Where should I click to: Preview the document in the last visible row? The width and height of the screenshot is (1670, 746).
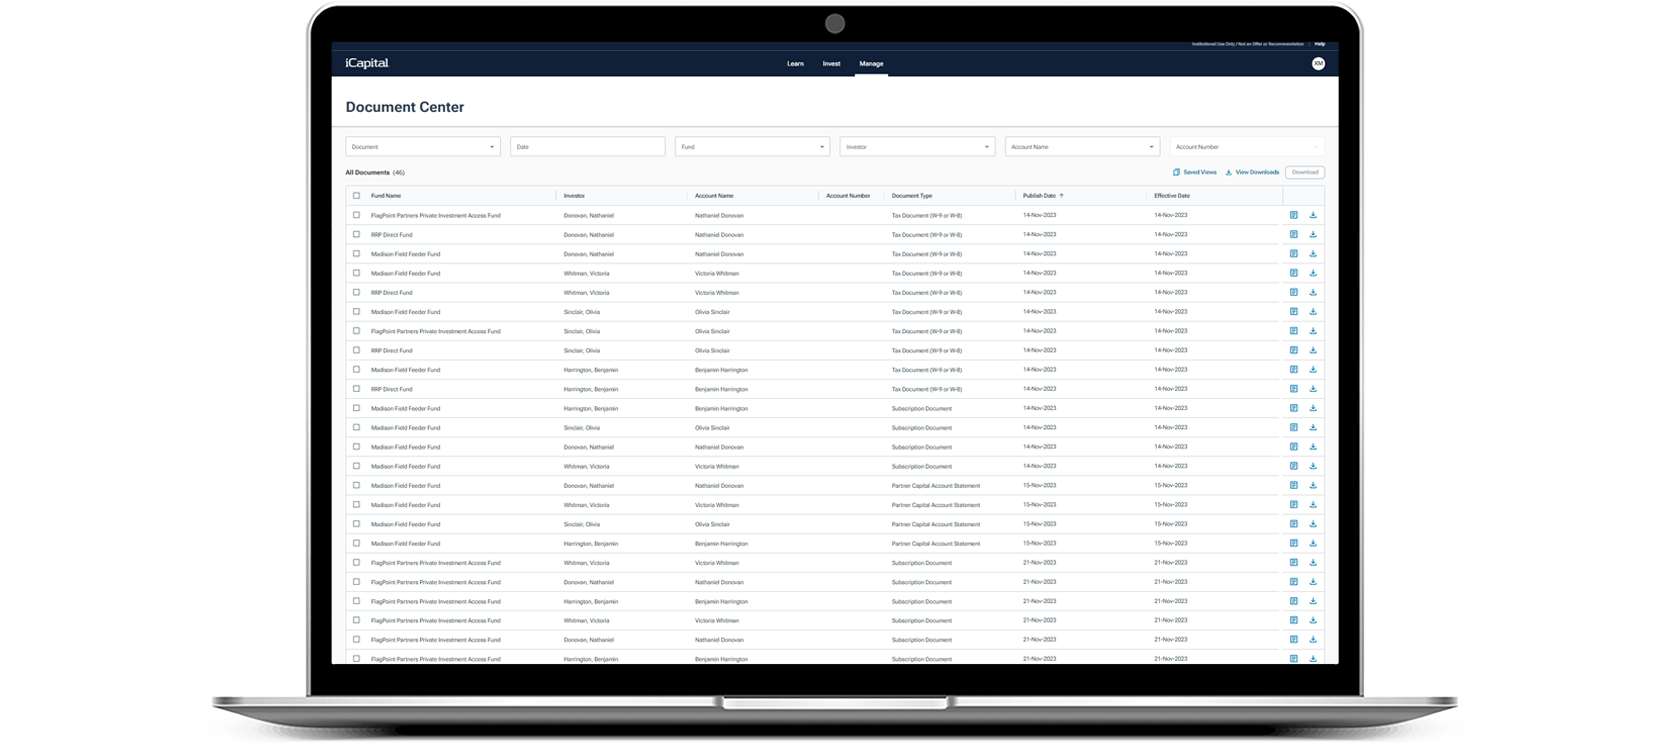[1294, 659]
